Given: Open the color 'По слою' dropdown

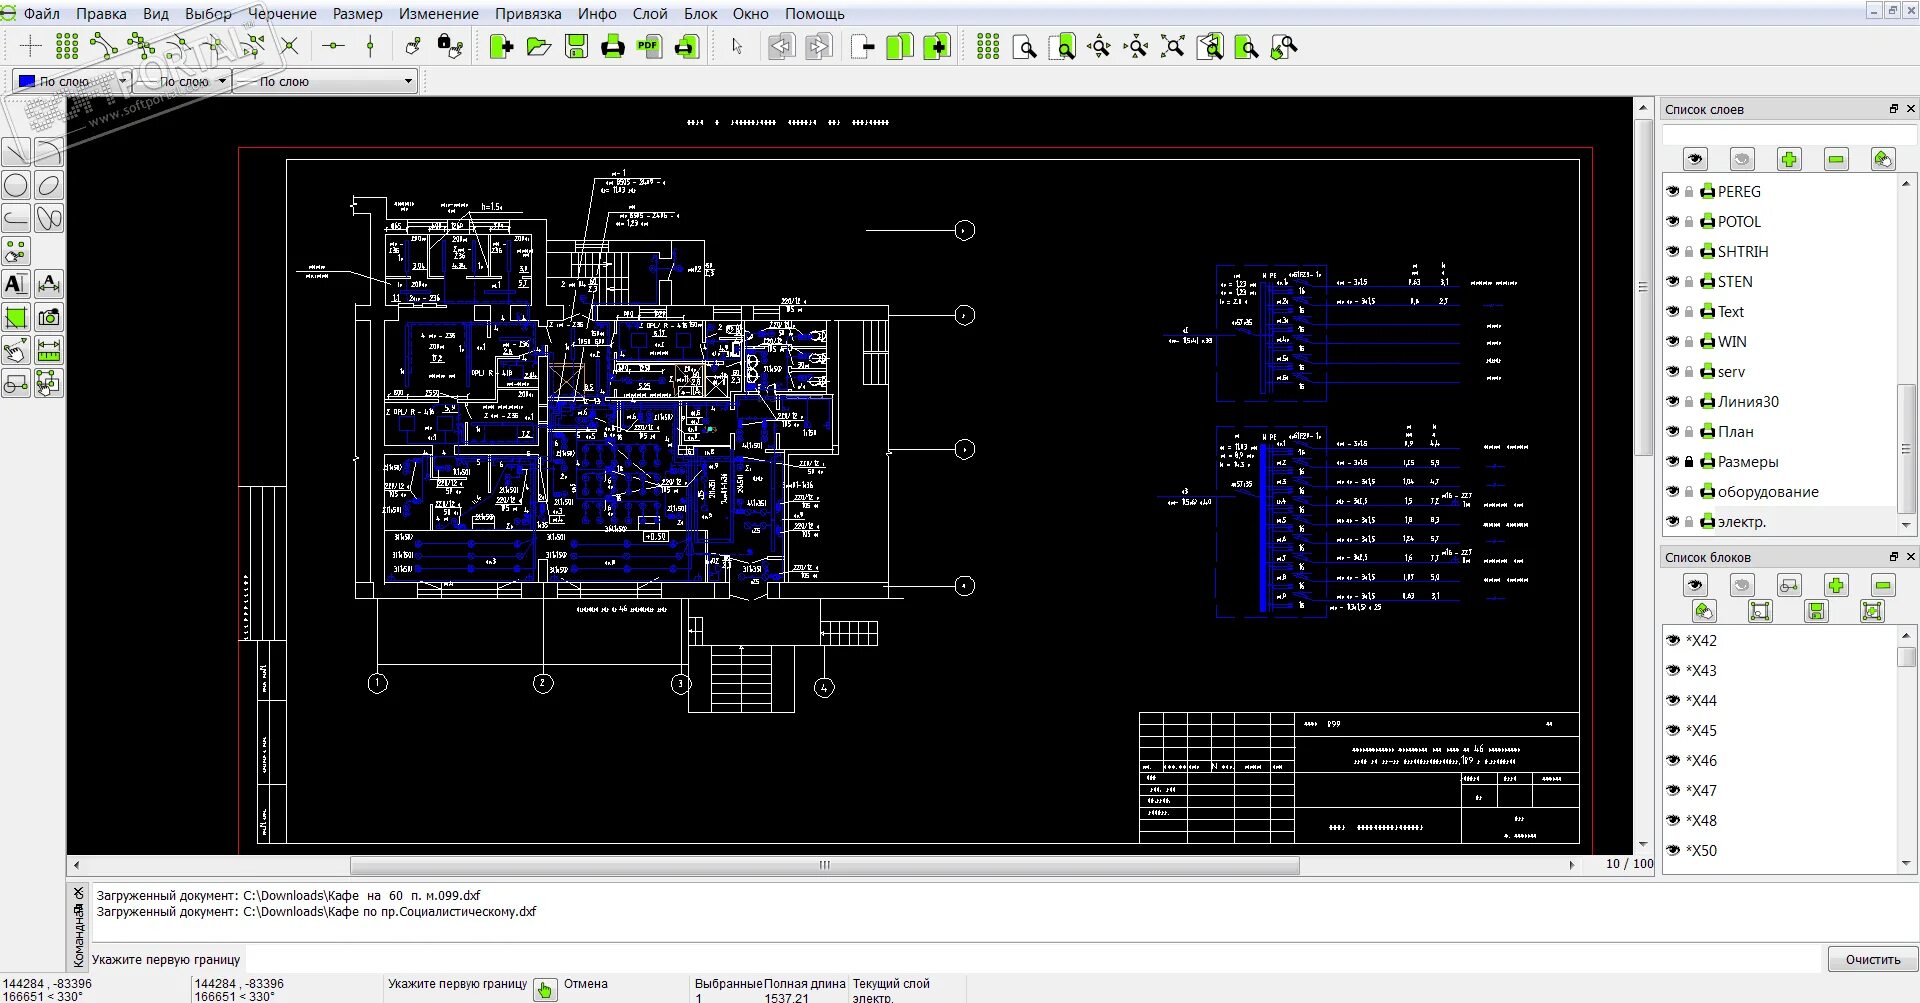Looking at the screenshot, I should pos(72,81).
